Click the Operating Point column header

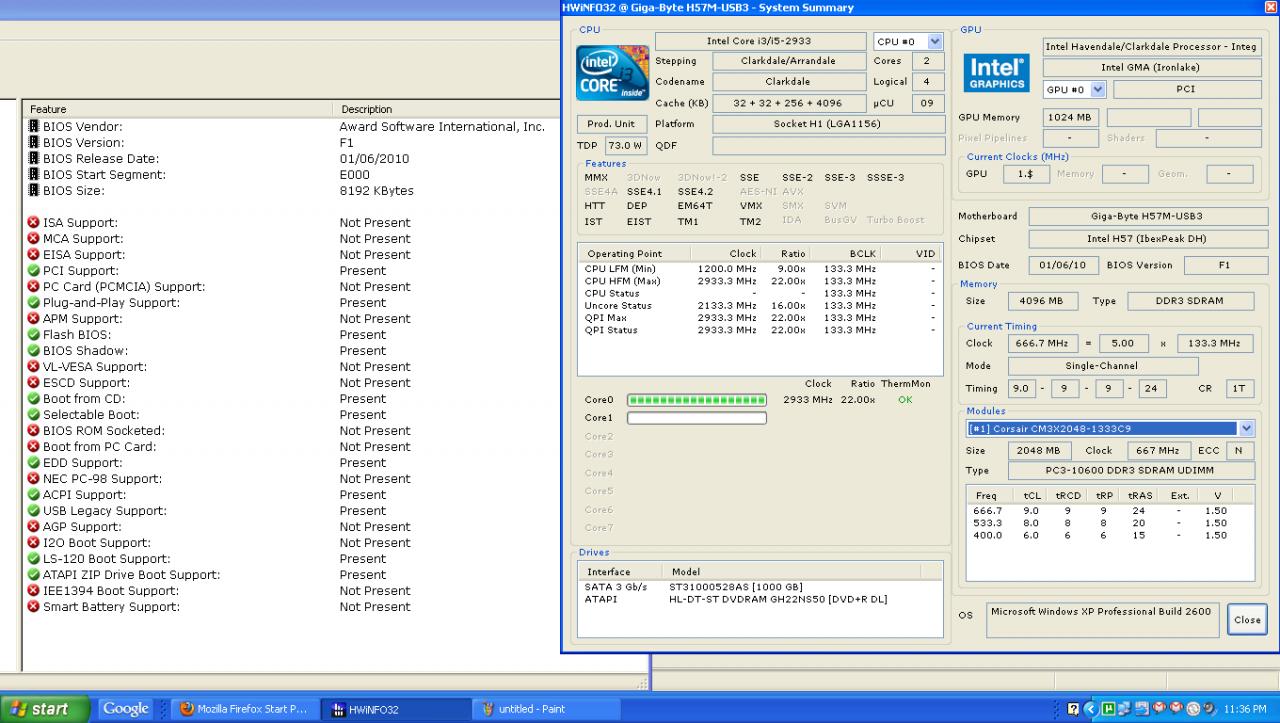point(634,254)
